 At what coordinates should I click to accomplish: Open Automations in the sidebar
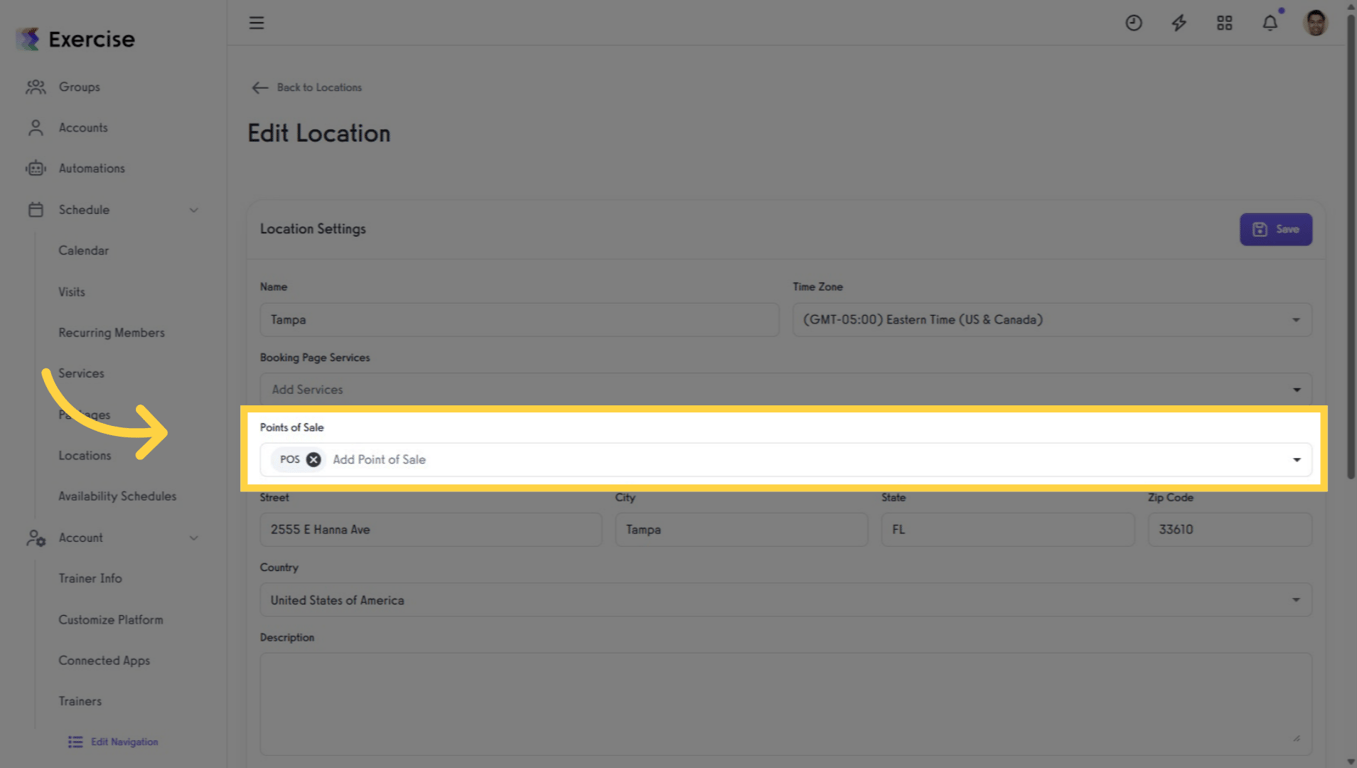coord(91,169)
